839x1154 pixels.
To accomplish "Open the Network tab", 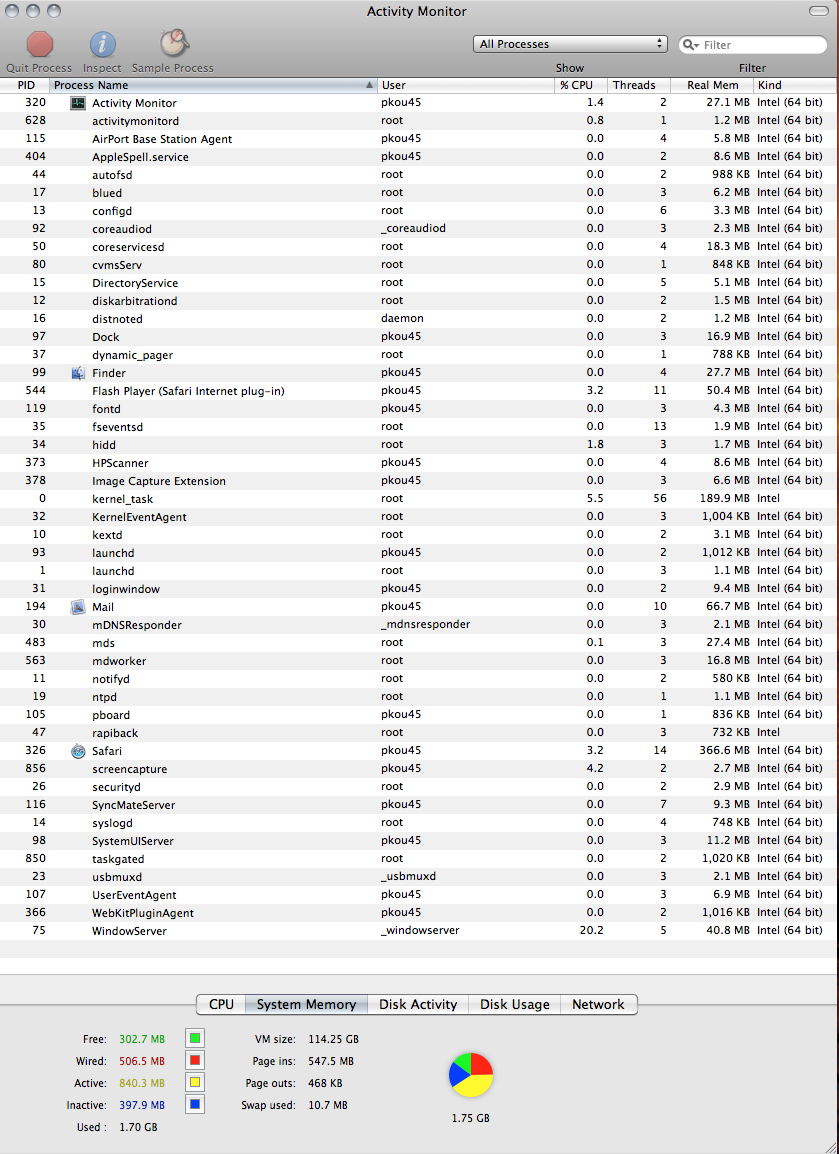I will [x=598, y=1005].
